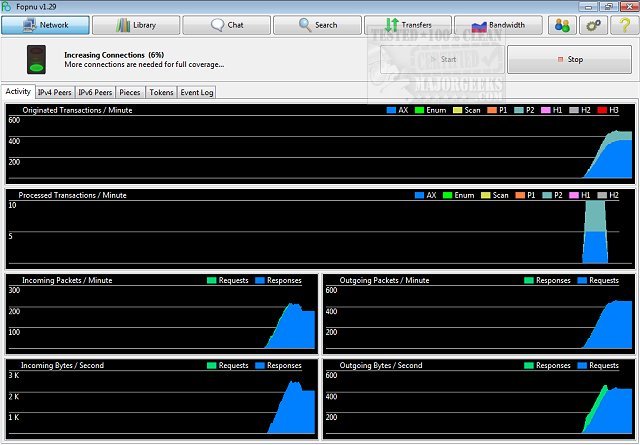
Task: Switch to the Tokens tab
Action: coord(161,93)
